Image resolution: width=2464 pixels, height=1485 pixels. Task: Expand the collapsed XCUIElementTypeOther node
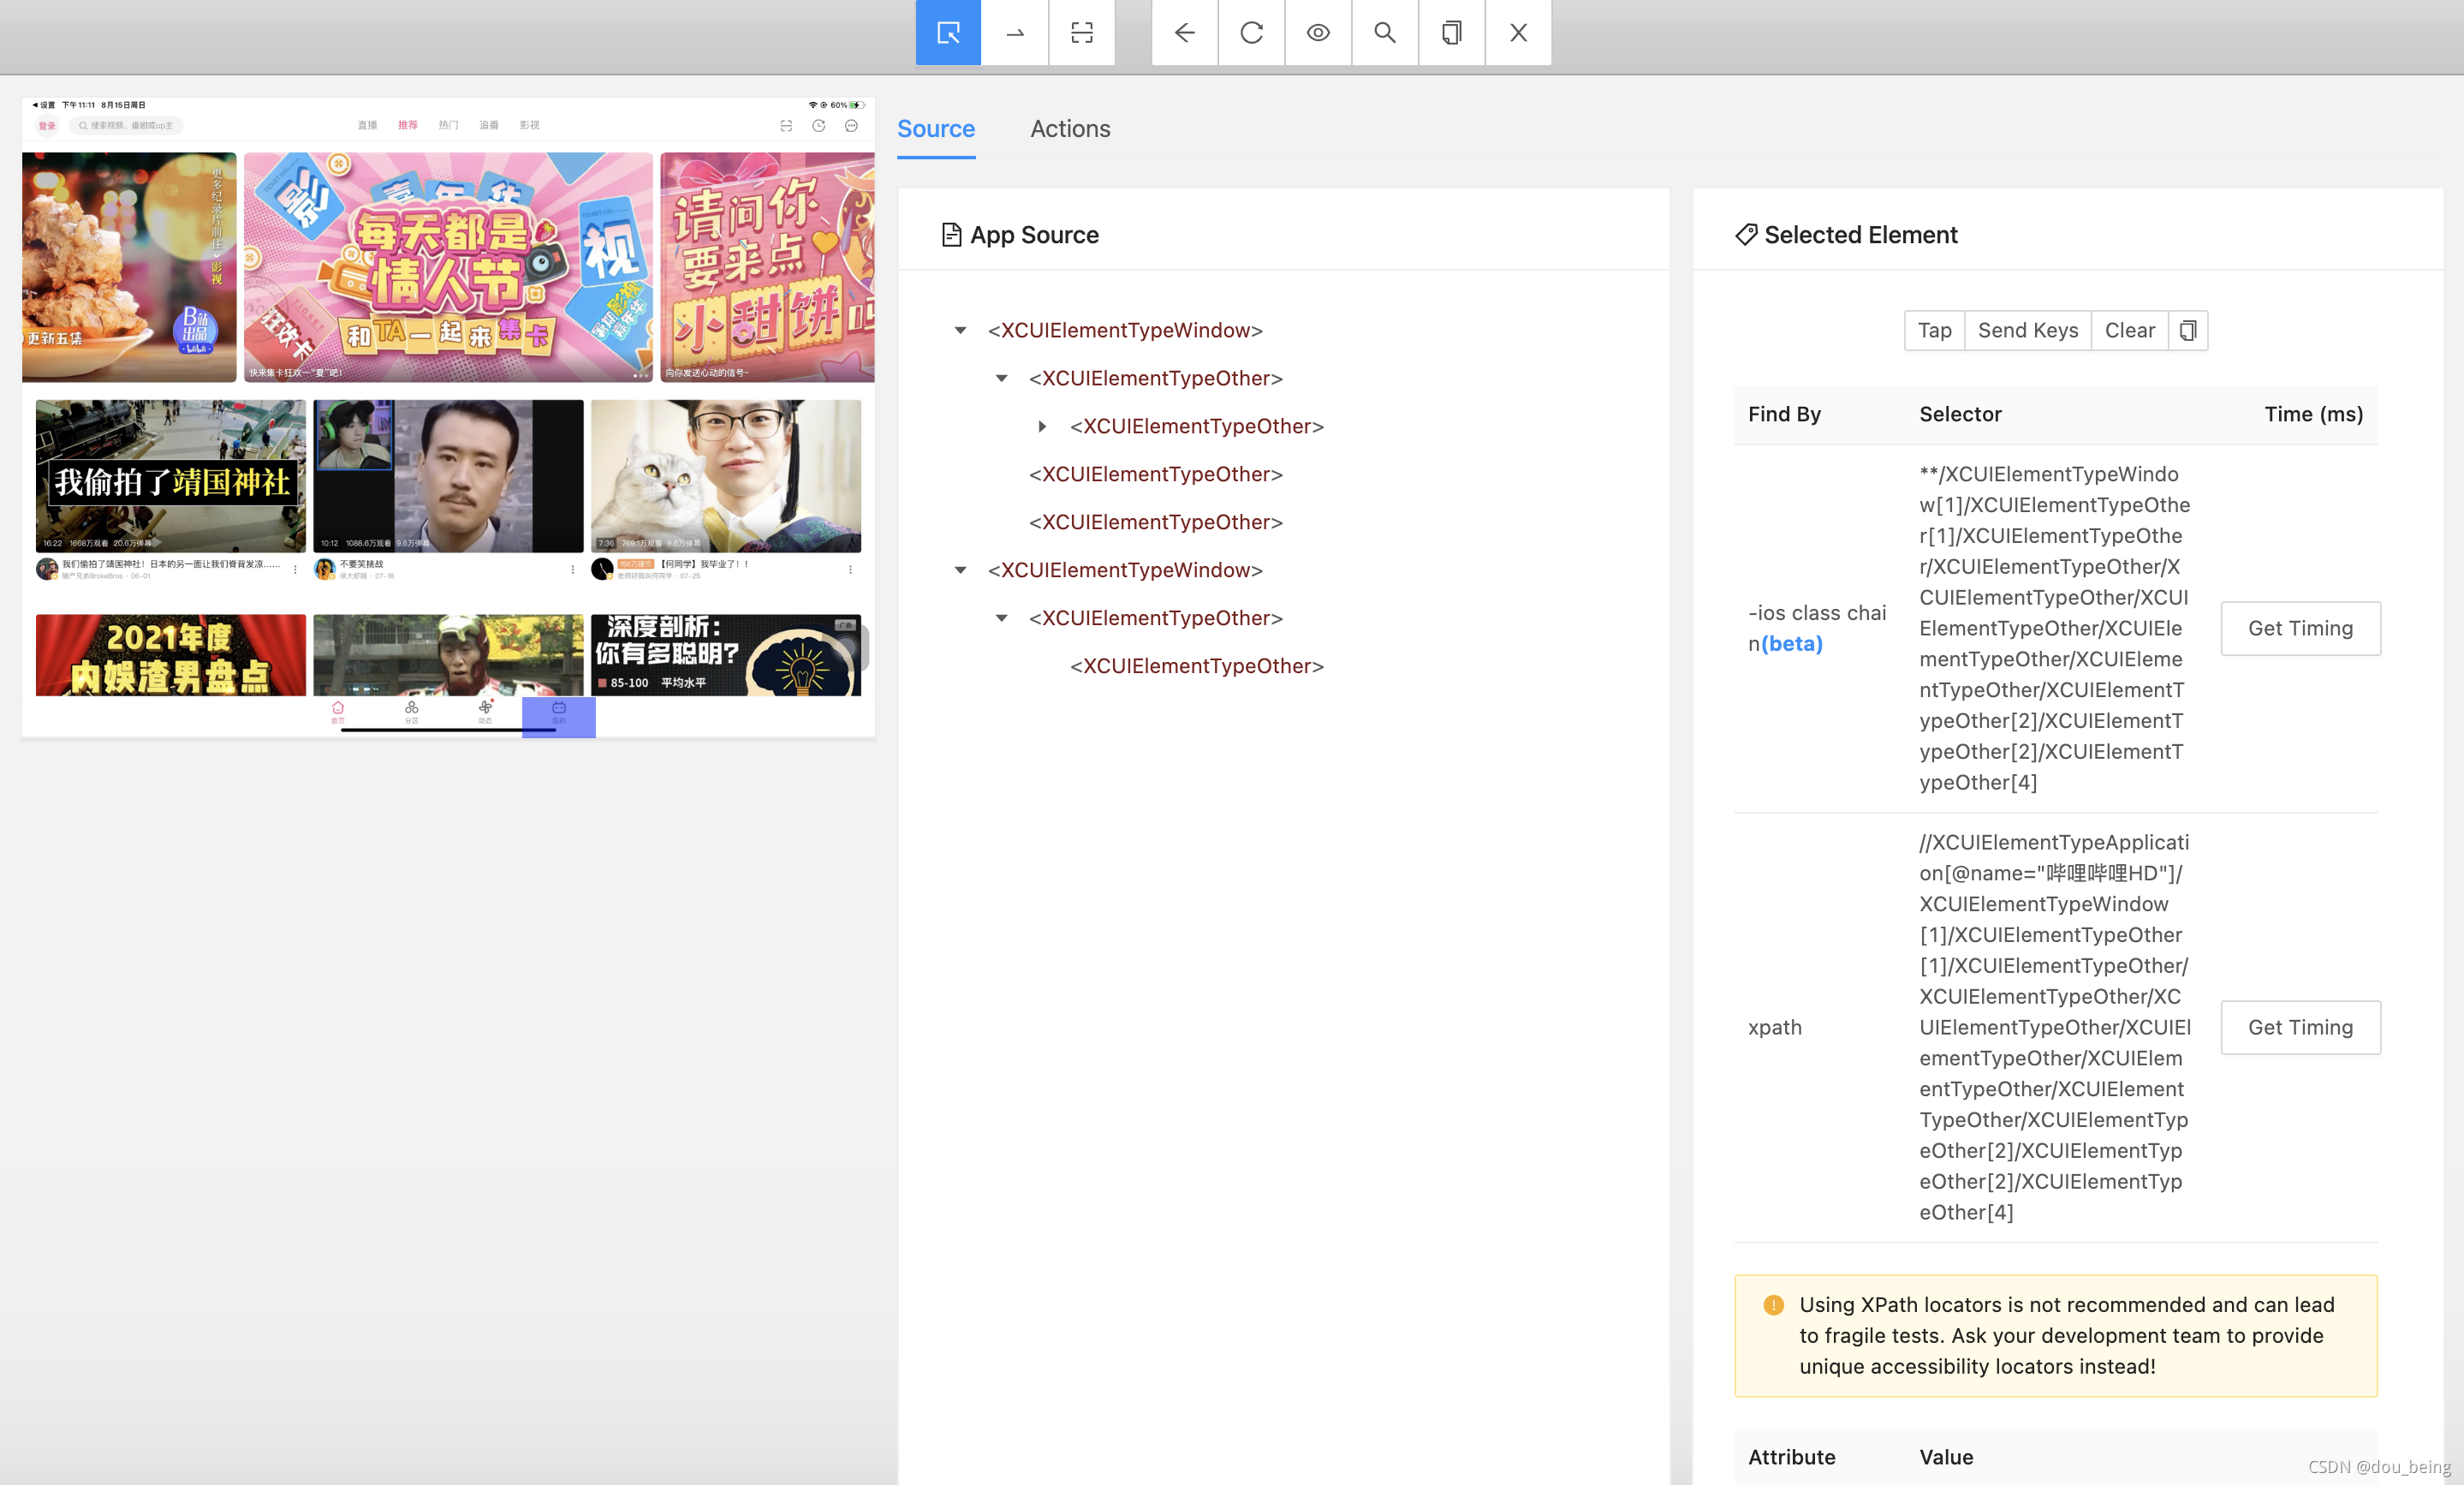(x=1043, y=426)
